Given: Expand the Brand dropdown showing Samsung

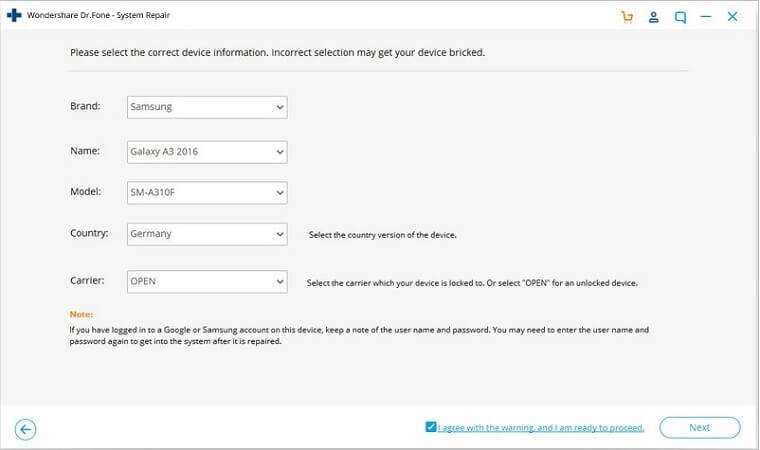Looking at the screenshot, I should (x=207, y=106).
